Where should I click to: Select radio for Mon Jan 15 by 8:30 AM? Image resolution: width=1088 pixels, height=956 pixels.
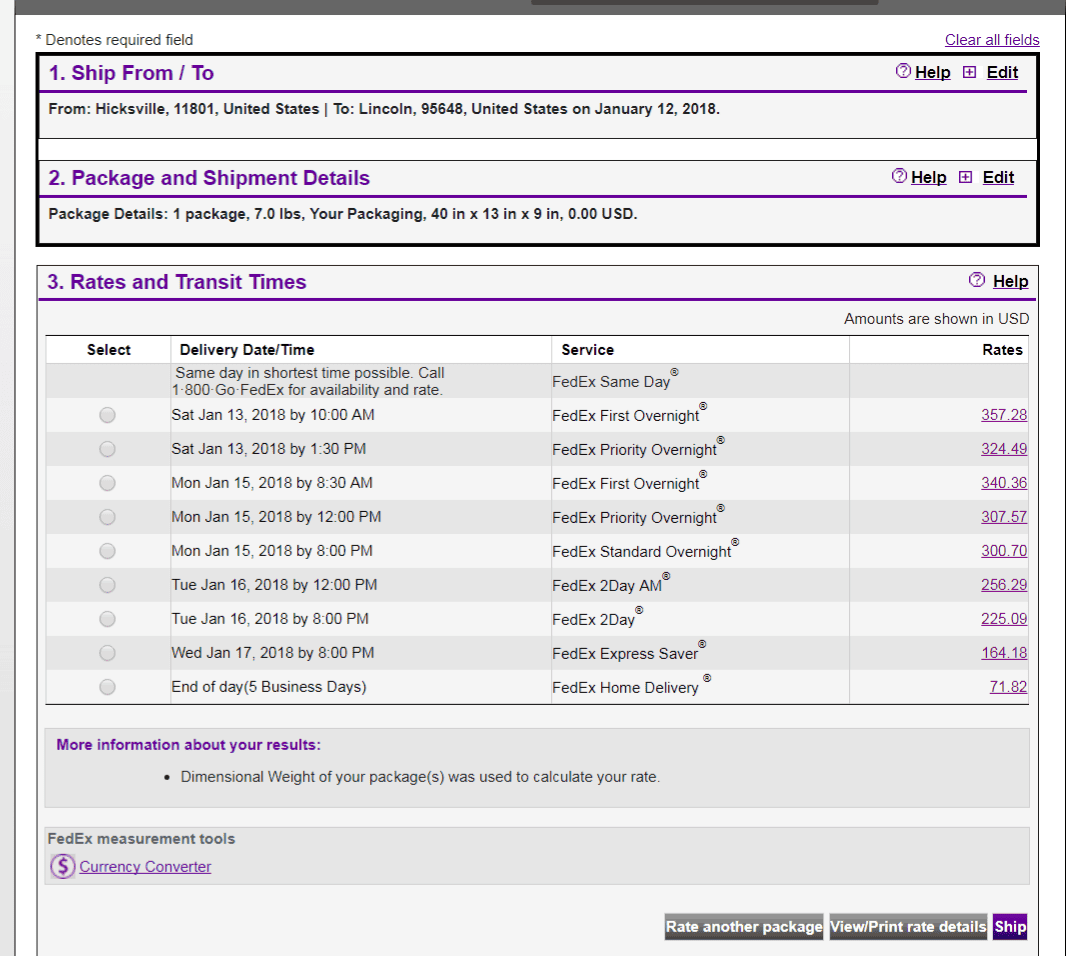coord(107,483)
